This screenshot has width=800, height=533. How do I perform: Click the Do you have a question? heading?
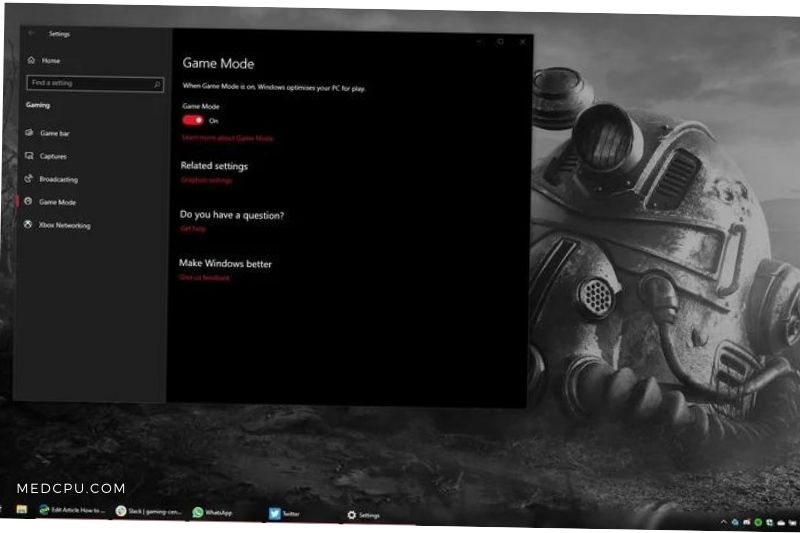click(x=232, y=215)
